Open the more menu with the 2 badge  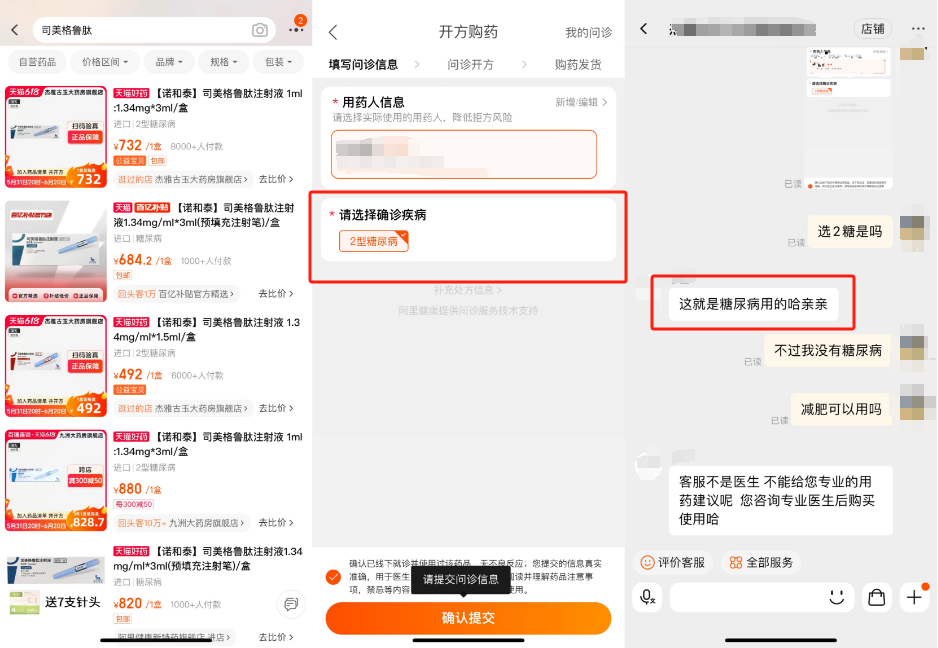[296, 28]
